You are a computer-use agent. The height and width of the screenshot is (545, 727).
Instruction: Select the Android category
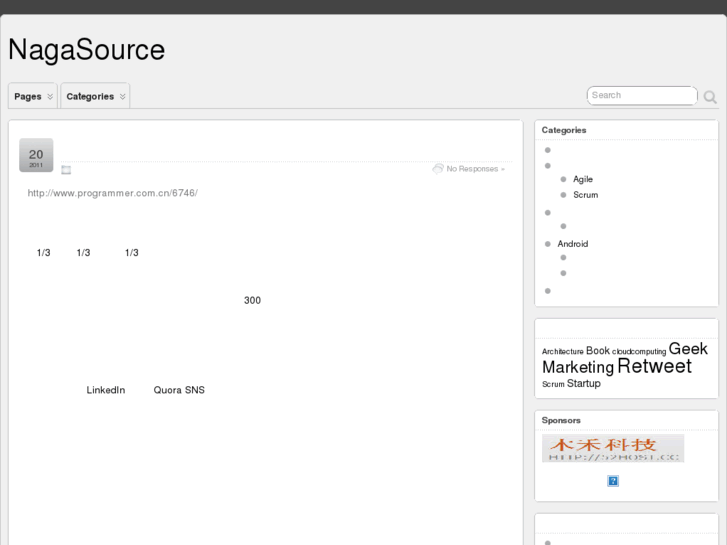tap(572, 244)
